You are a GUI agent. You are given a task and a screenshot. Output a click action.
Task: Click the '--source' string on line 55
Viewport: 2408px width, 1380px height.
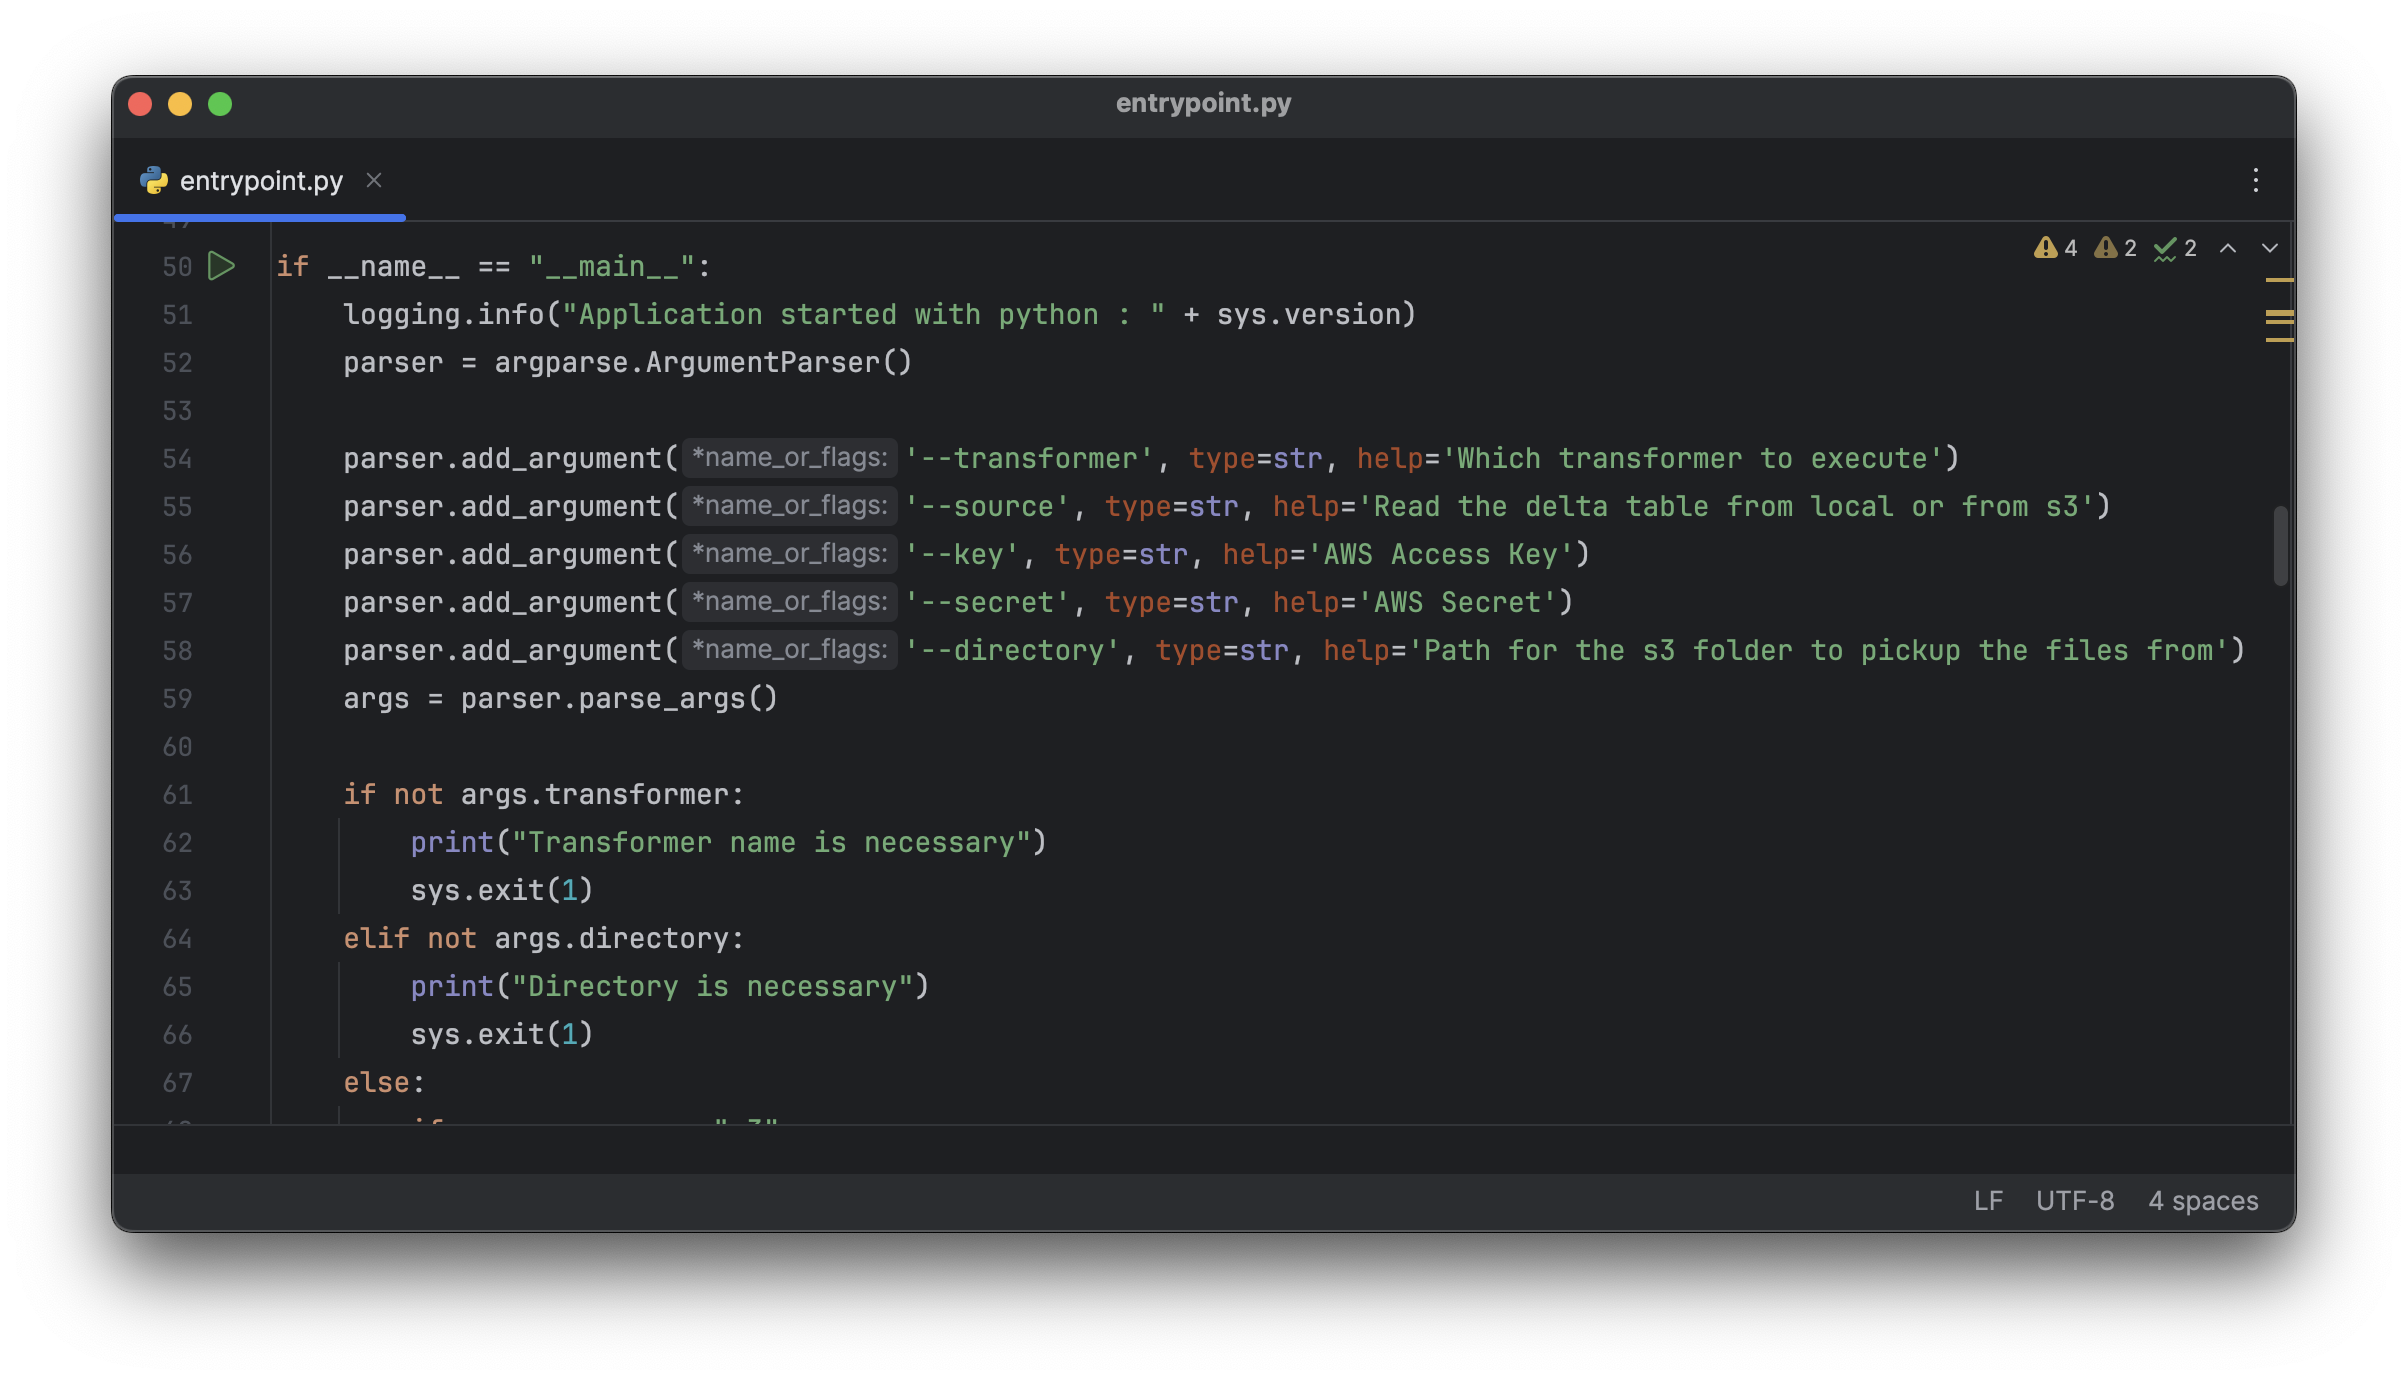987,507
